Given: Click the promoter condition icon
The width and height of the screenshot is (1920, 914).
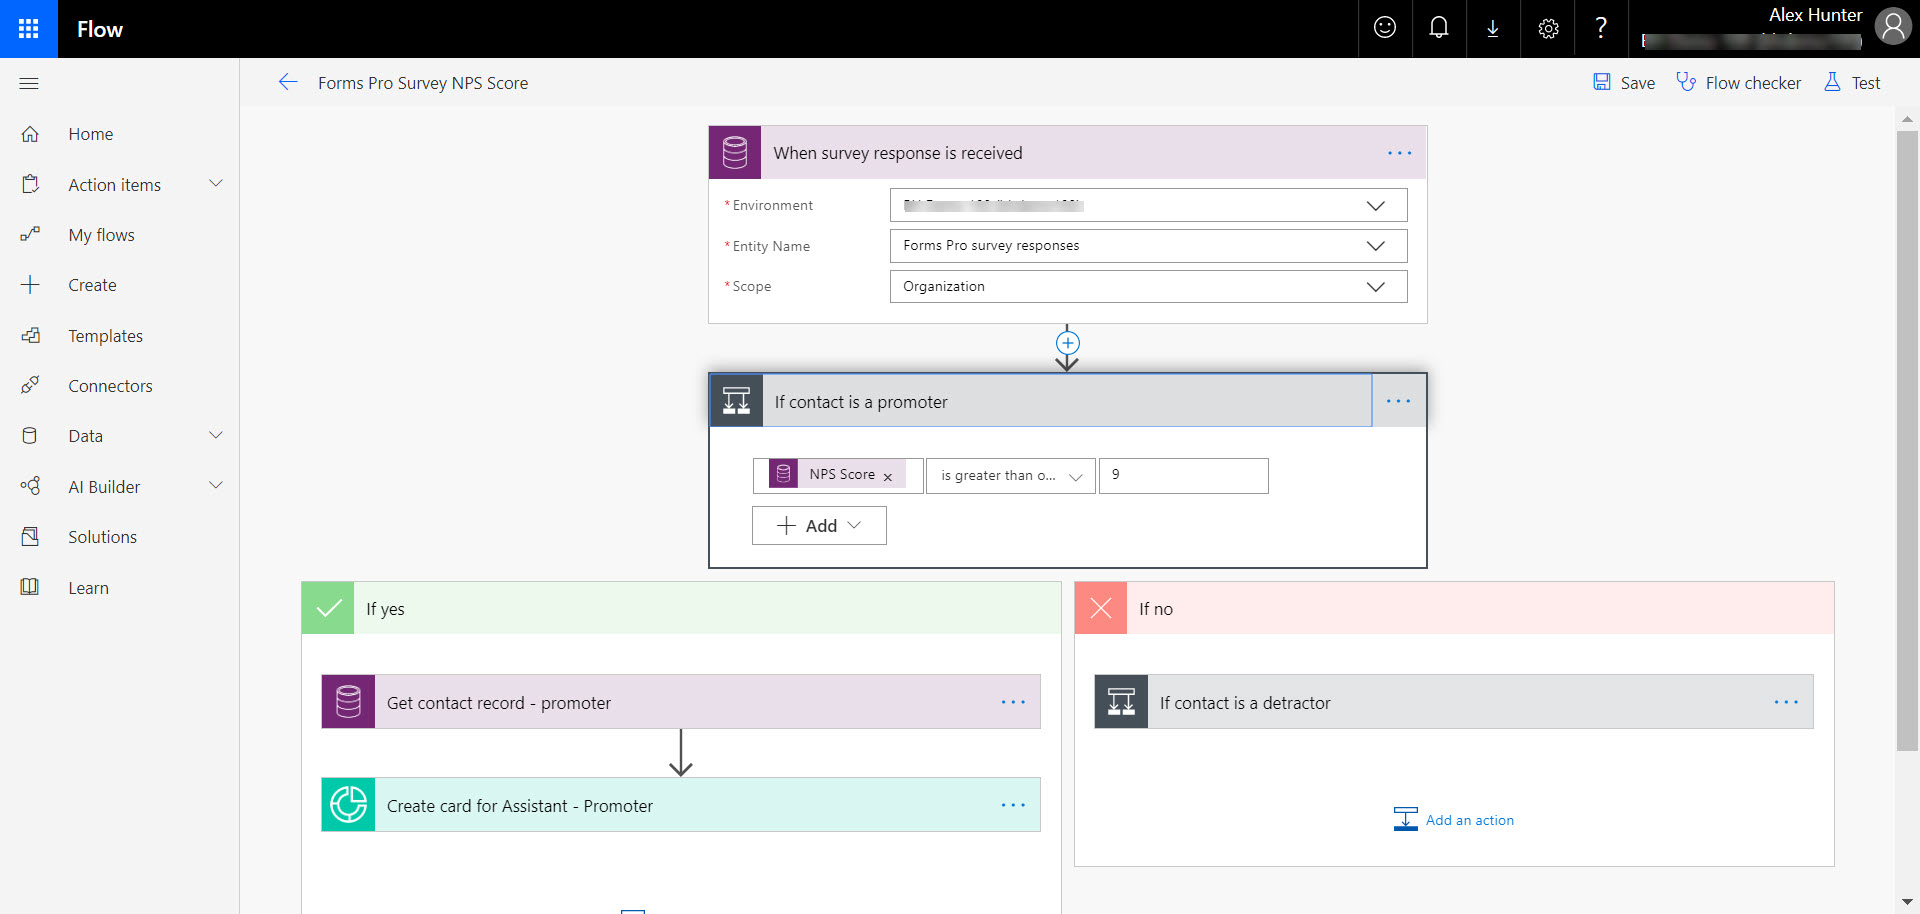Looking at the screenshot, I should click(x=736, y=401).
